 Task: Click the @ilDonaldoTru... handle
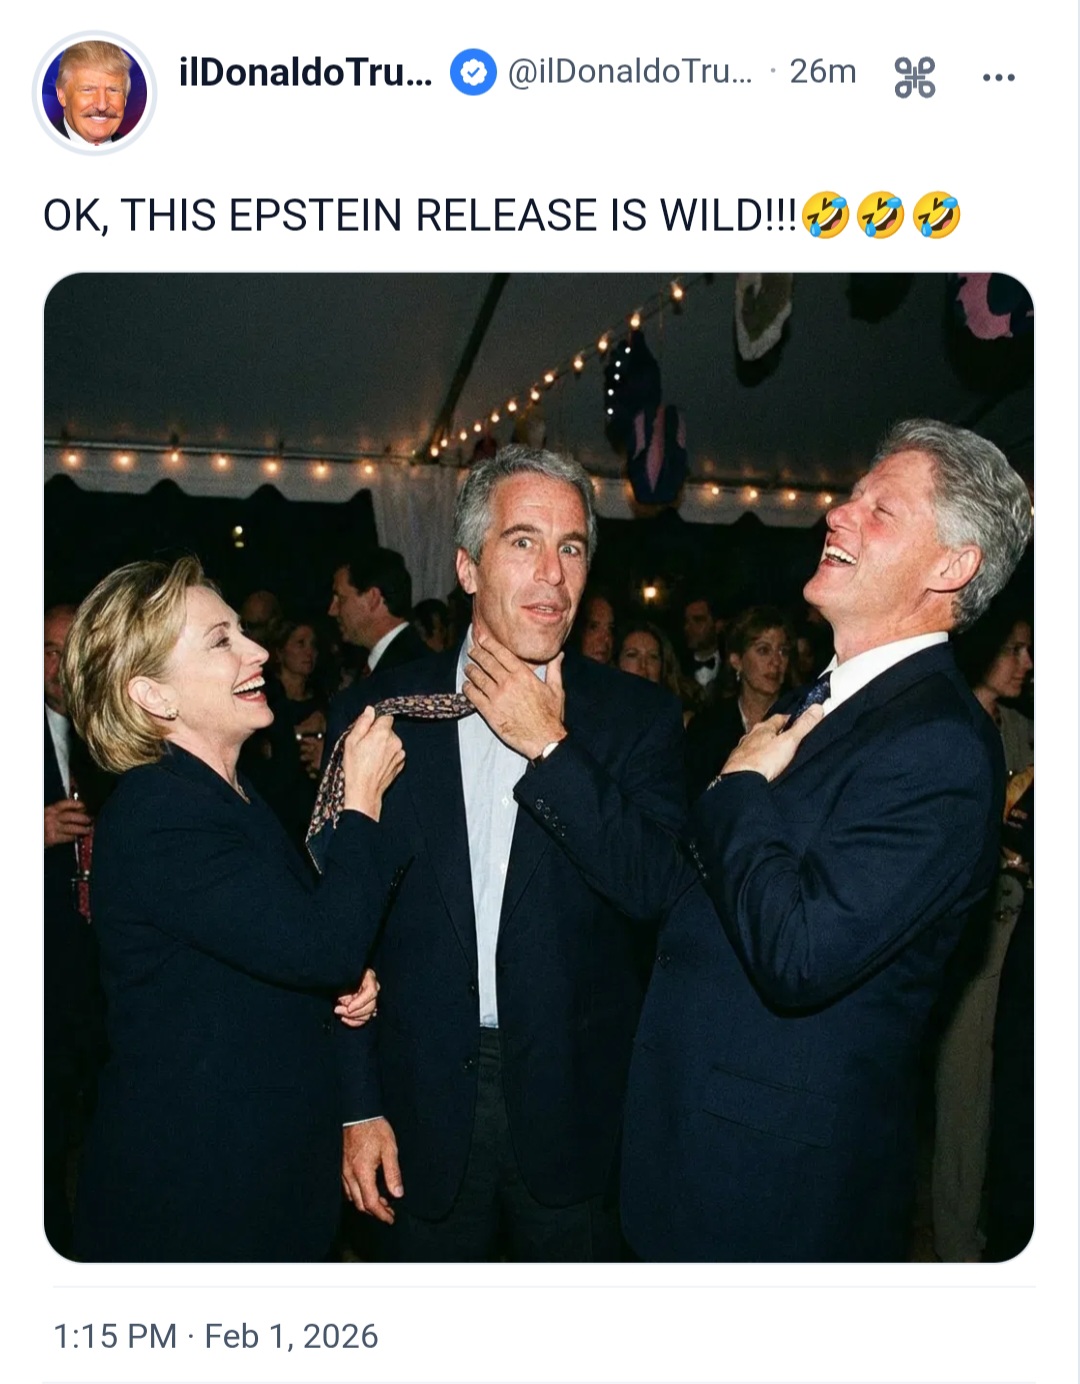tap(630, 72)
